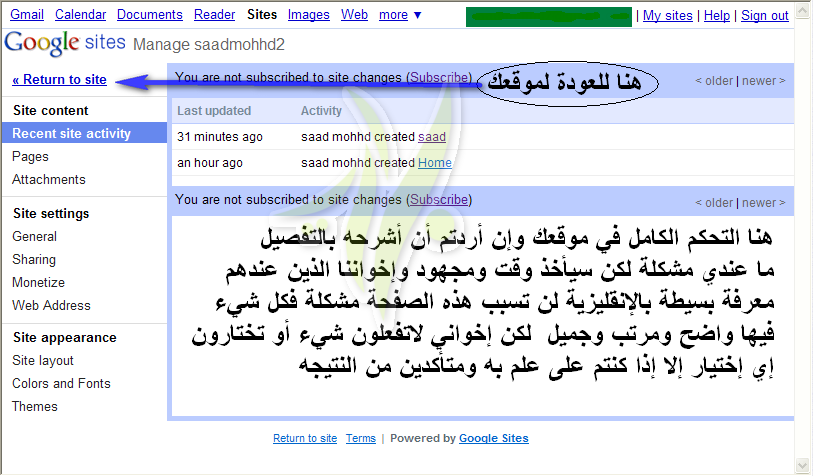Click the 'Last updated' column header
The width and height of the screenshot is (813, 476).
[x=214, y=111]
